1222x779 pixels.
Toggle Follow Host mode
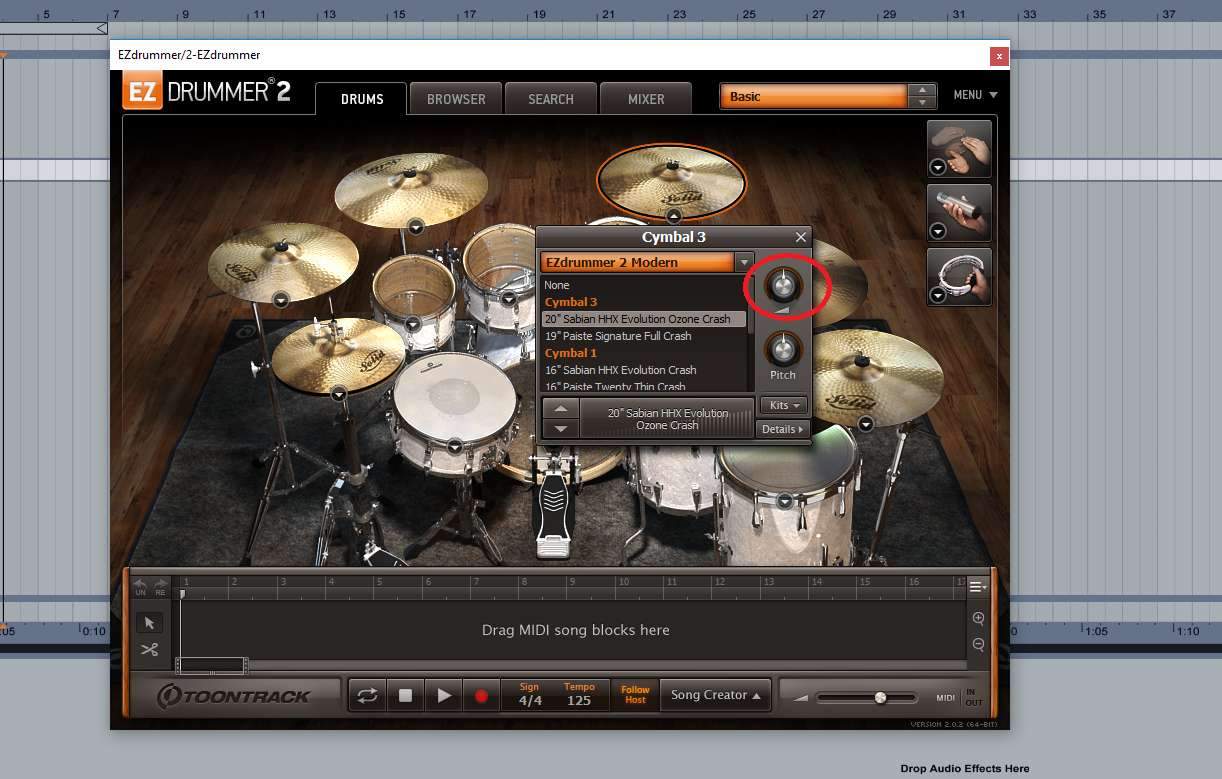click(635, 695)
